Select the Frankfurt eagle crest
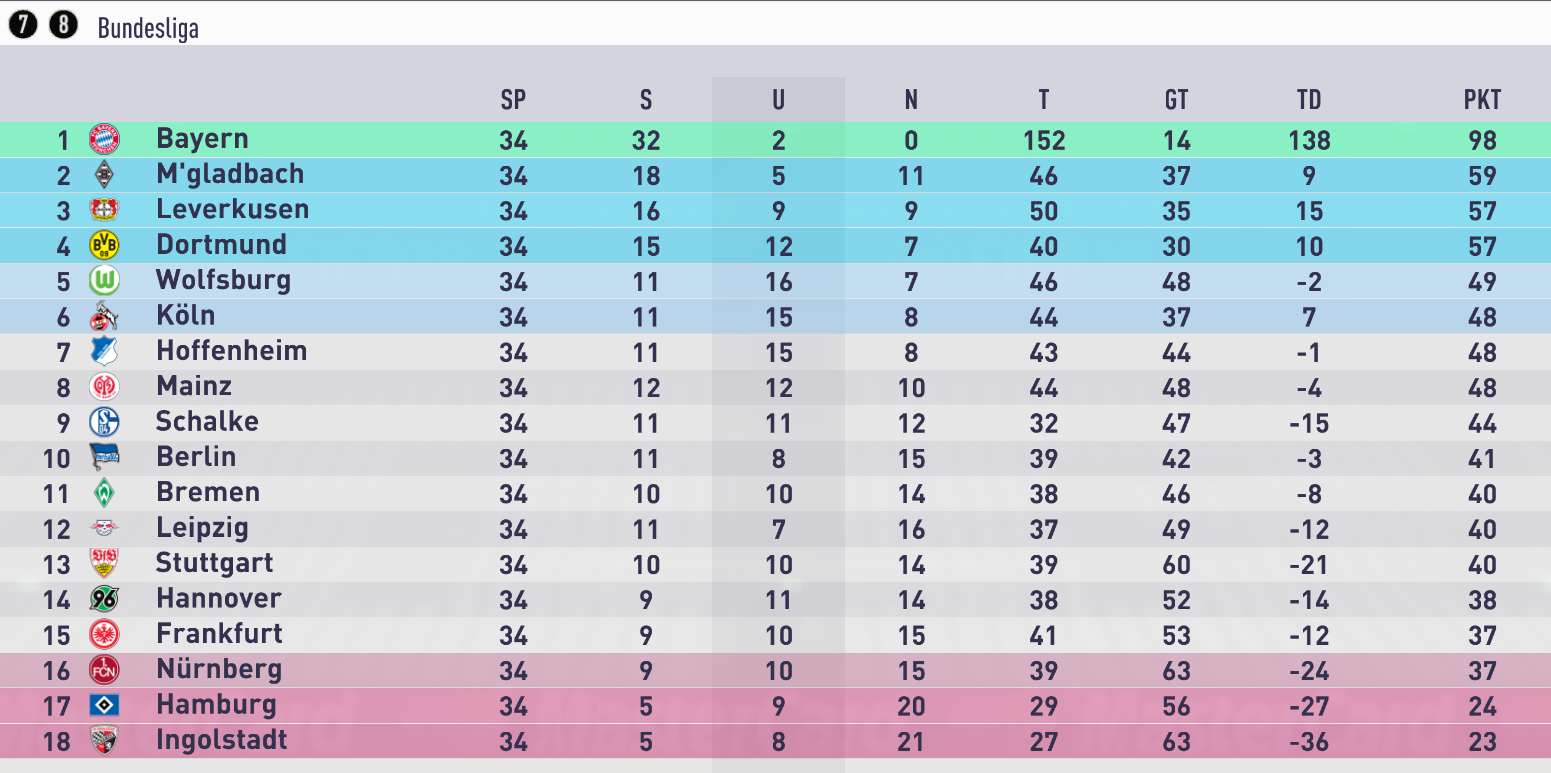The image size is (1551, 773). (104, 634)
